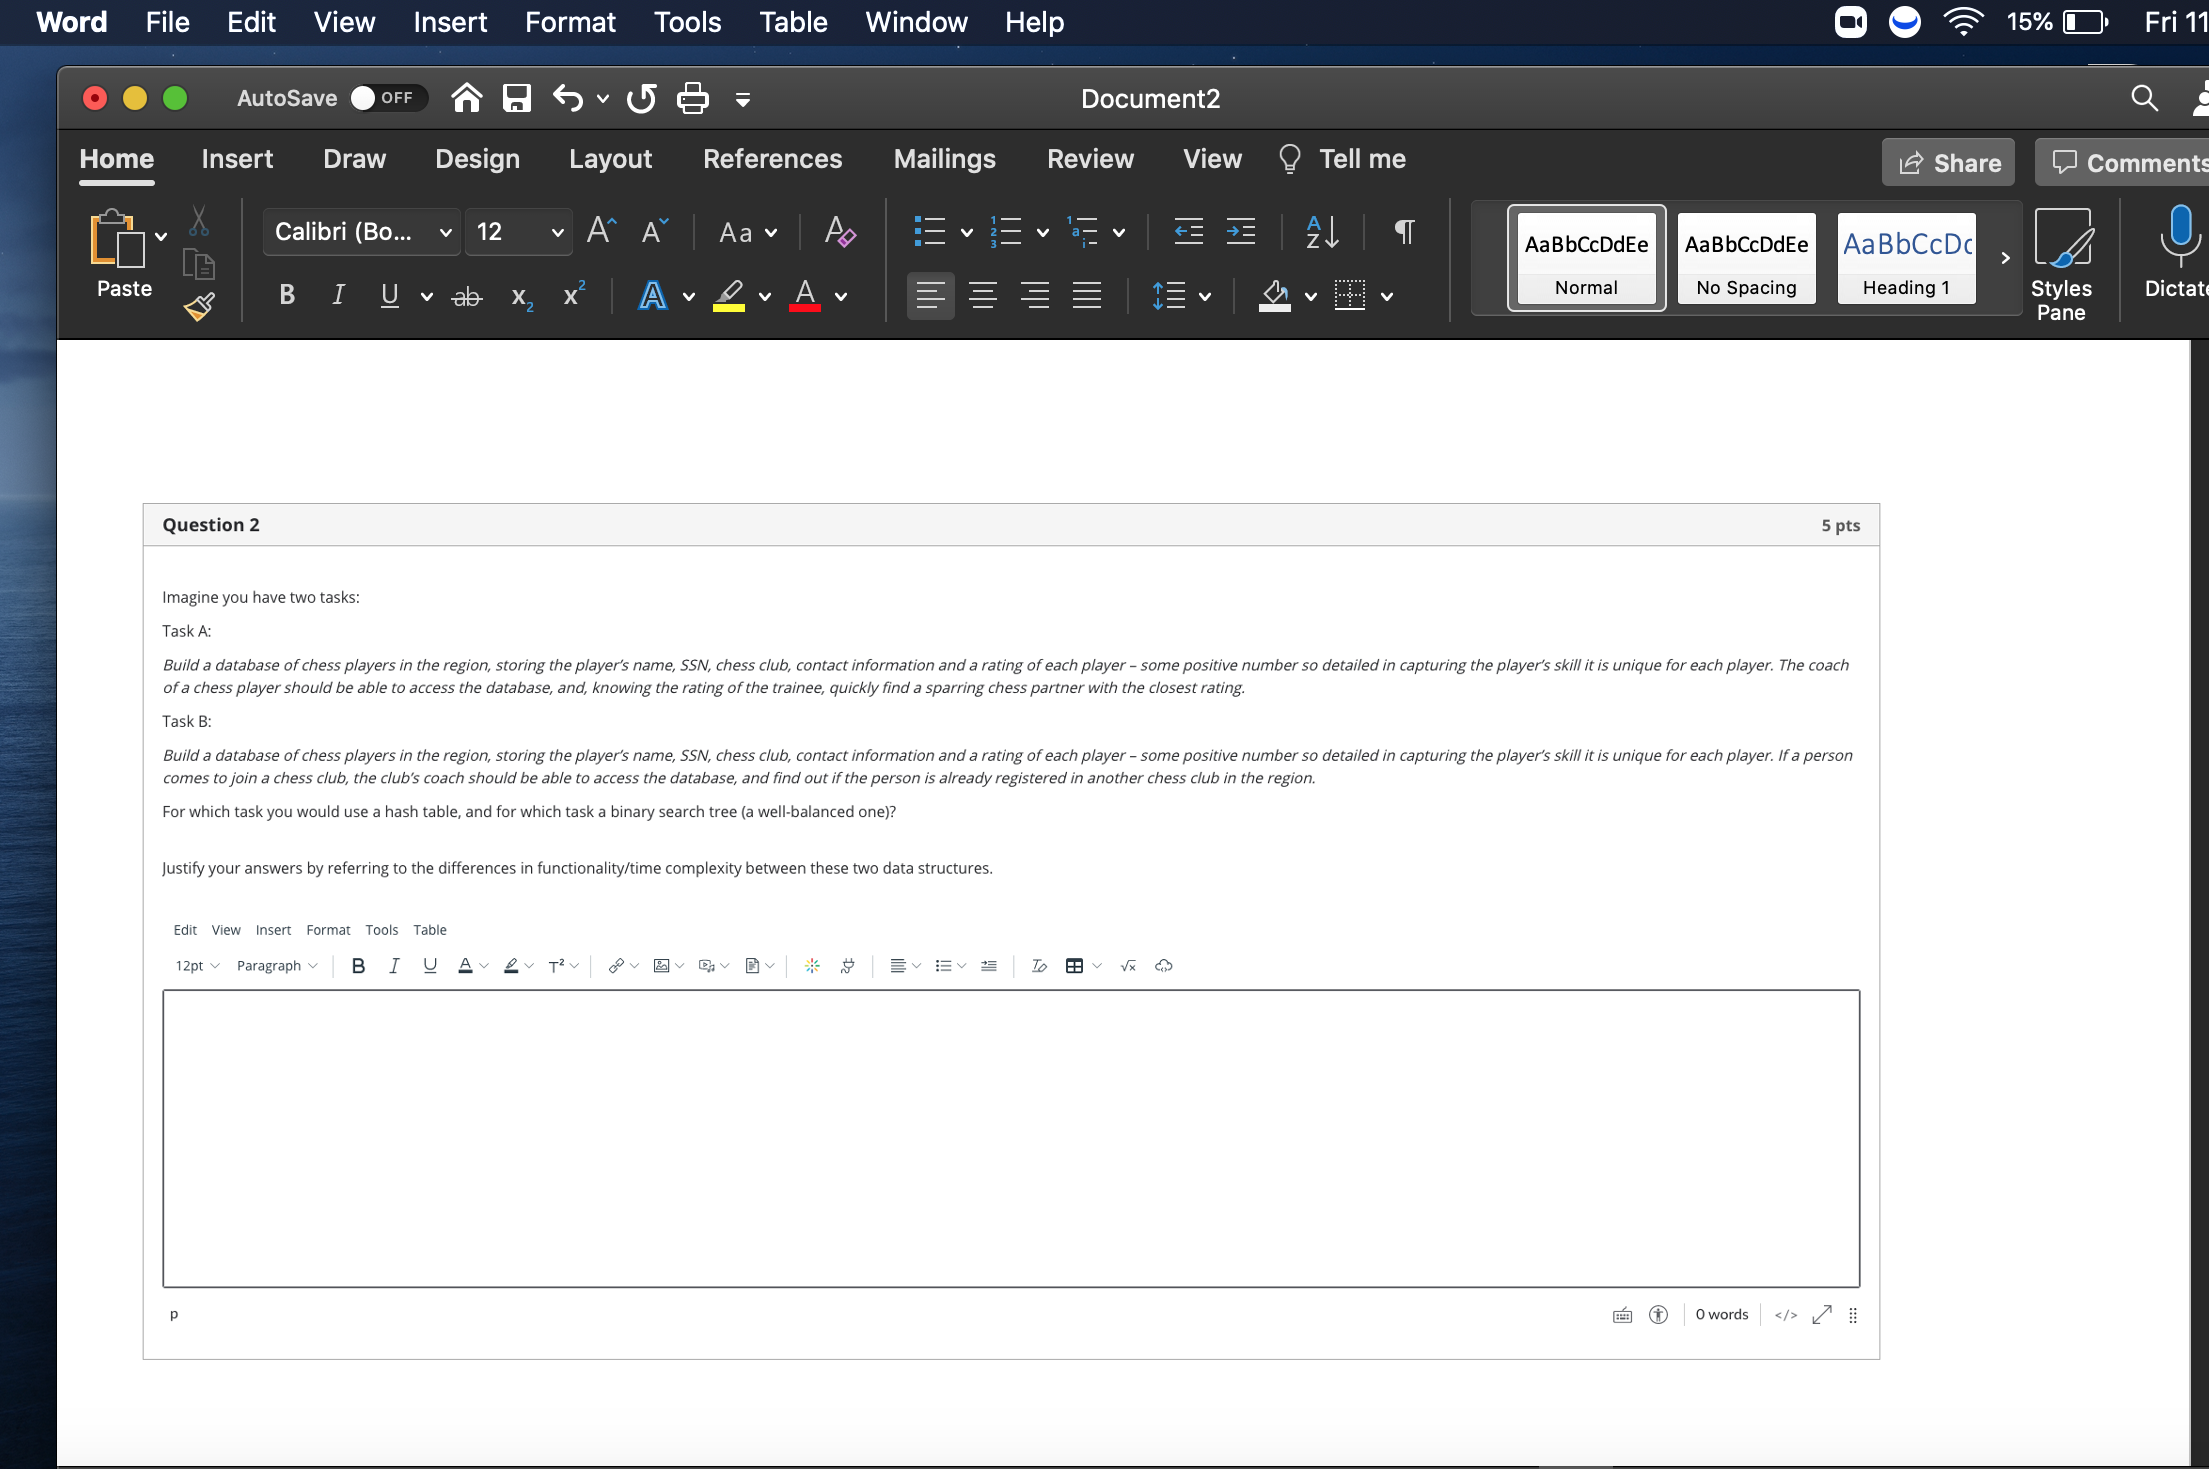The height and width of the screenshot is (1469, 2209).
Task: Select the Italic formatting icon
Action: point(338,295)
